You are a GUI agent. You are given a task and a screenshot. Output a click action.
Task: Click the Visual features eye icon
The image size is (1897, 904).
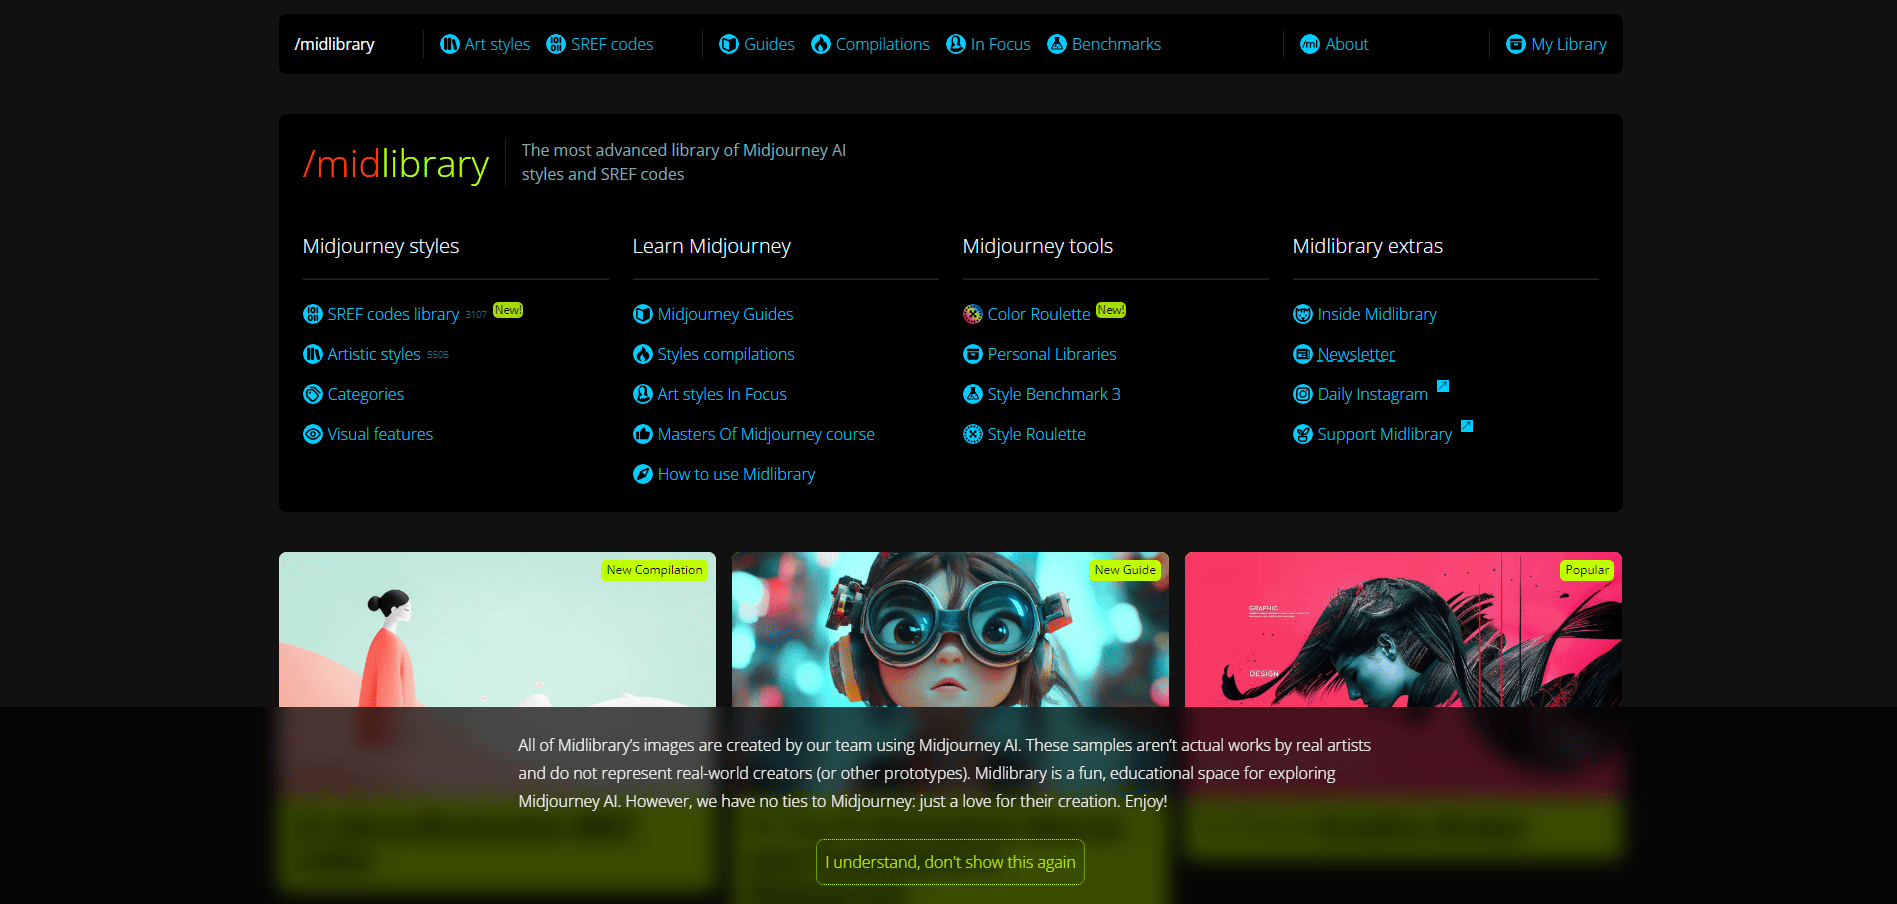coord(313,434)
